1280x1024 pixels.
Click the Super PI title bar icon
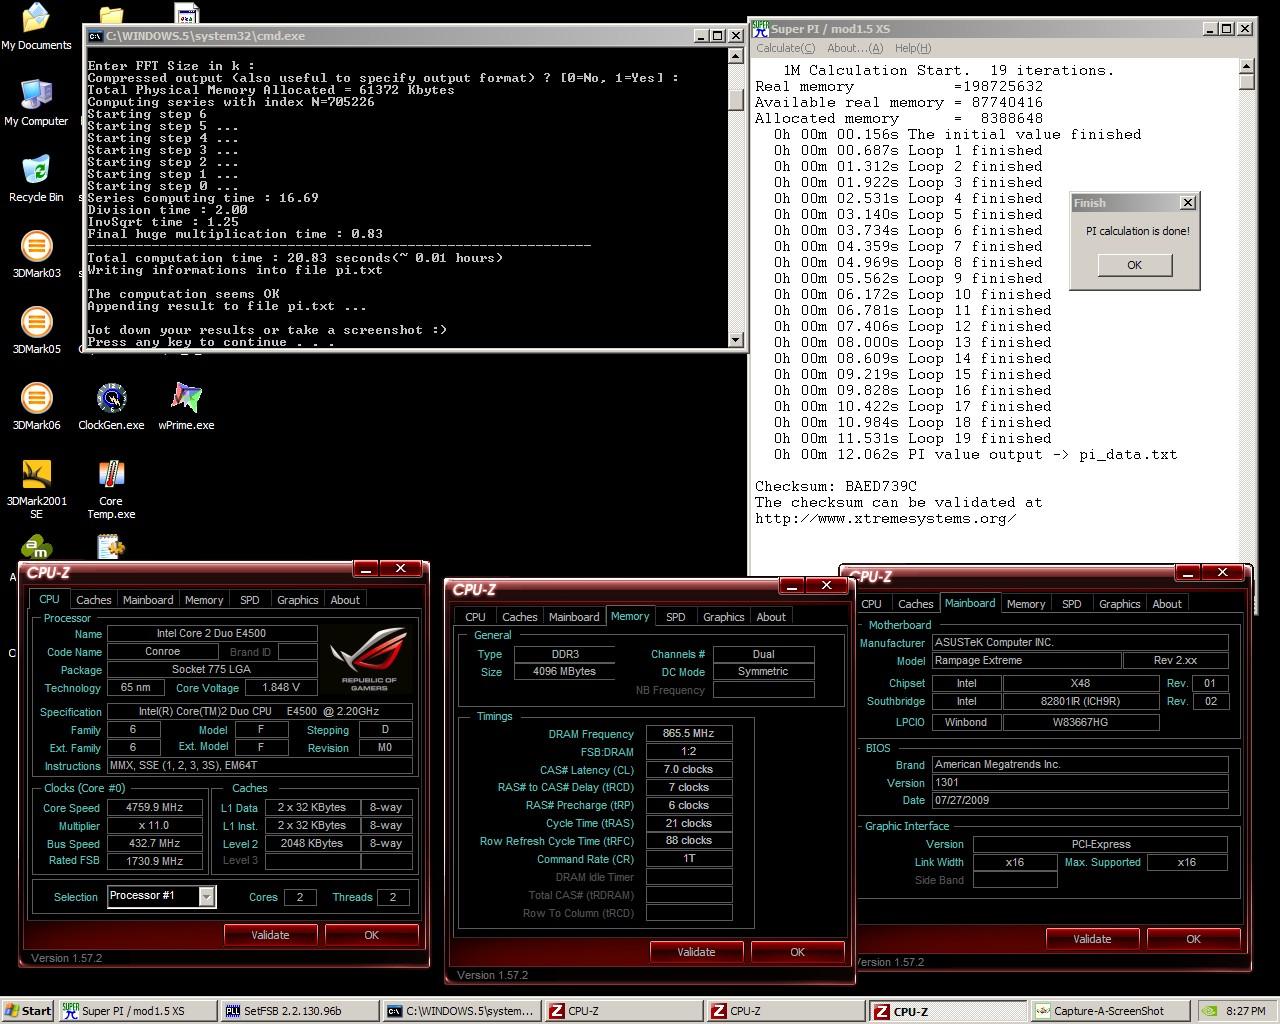coord(761,28)
